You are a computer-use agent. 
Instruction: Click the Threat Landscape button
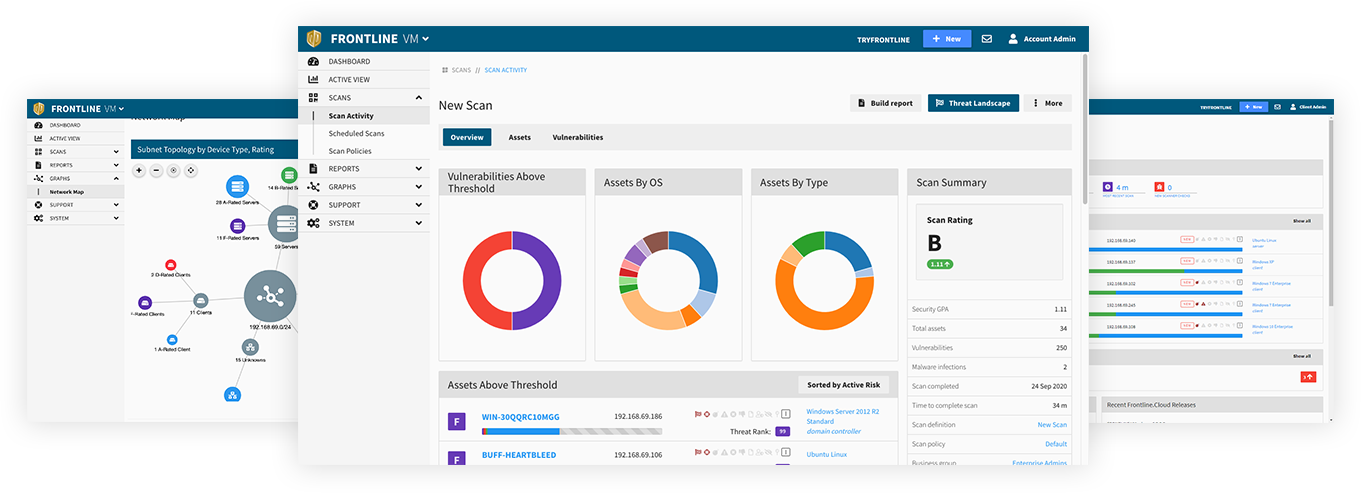(x=972, y=103)
